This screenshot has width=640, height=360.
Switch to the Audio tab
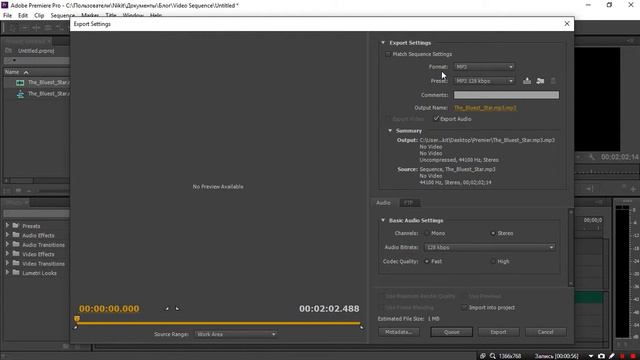[x=383, y=202]
